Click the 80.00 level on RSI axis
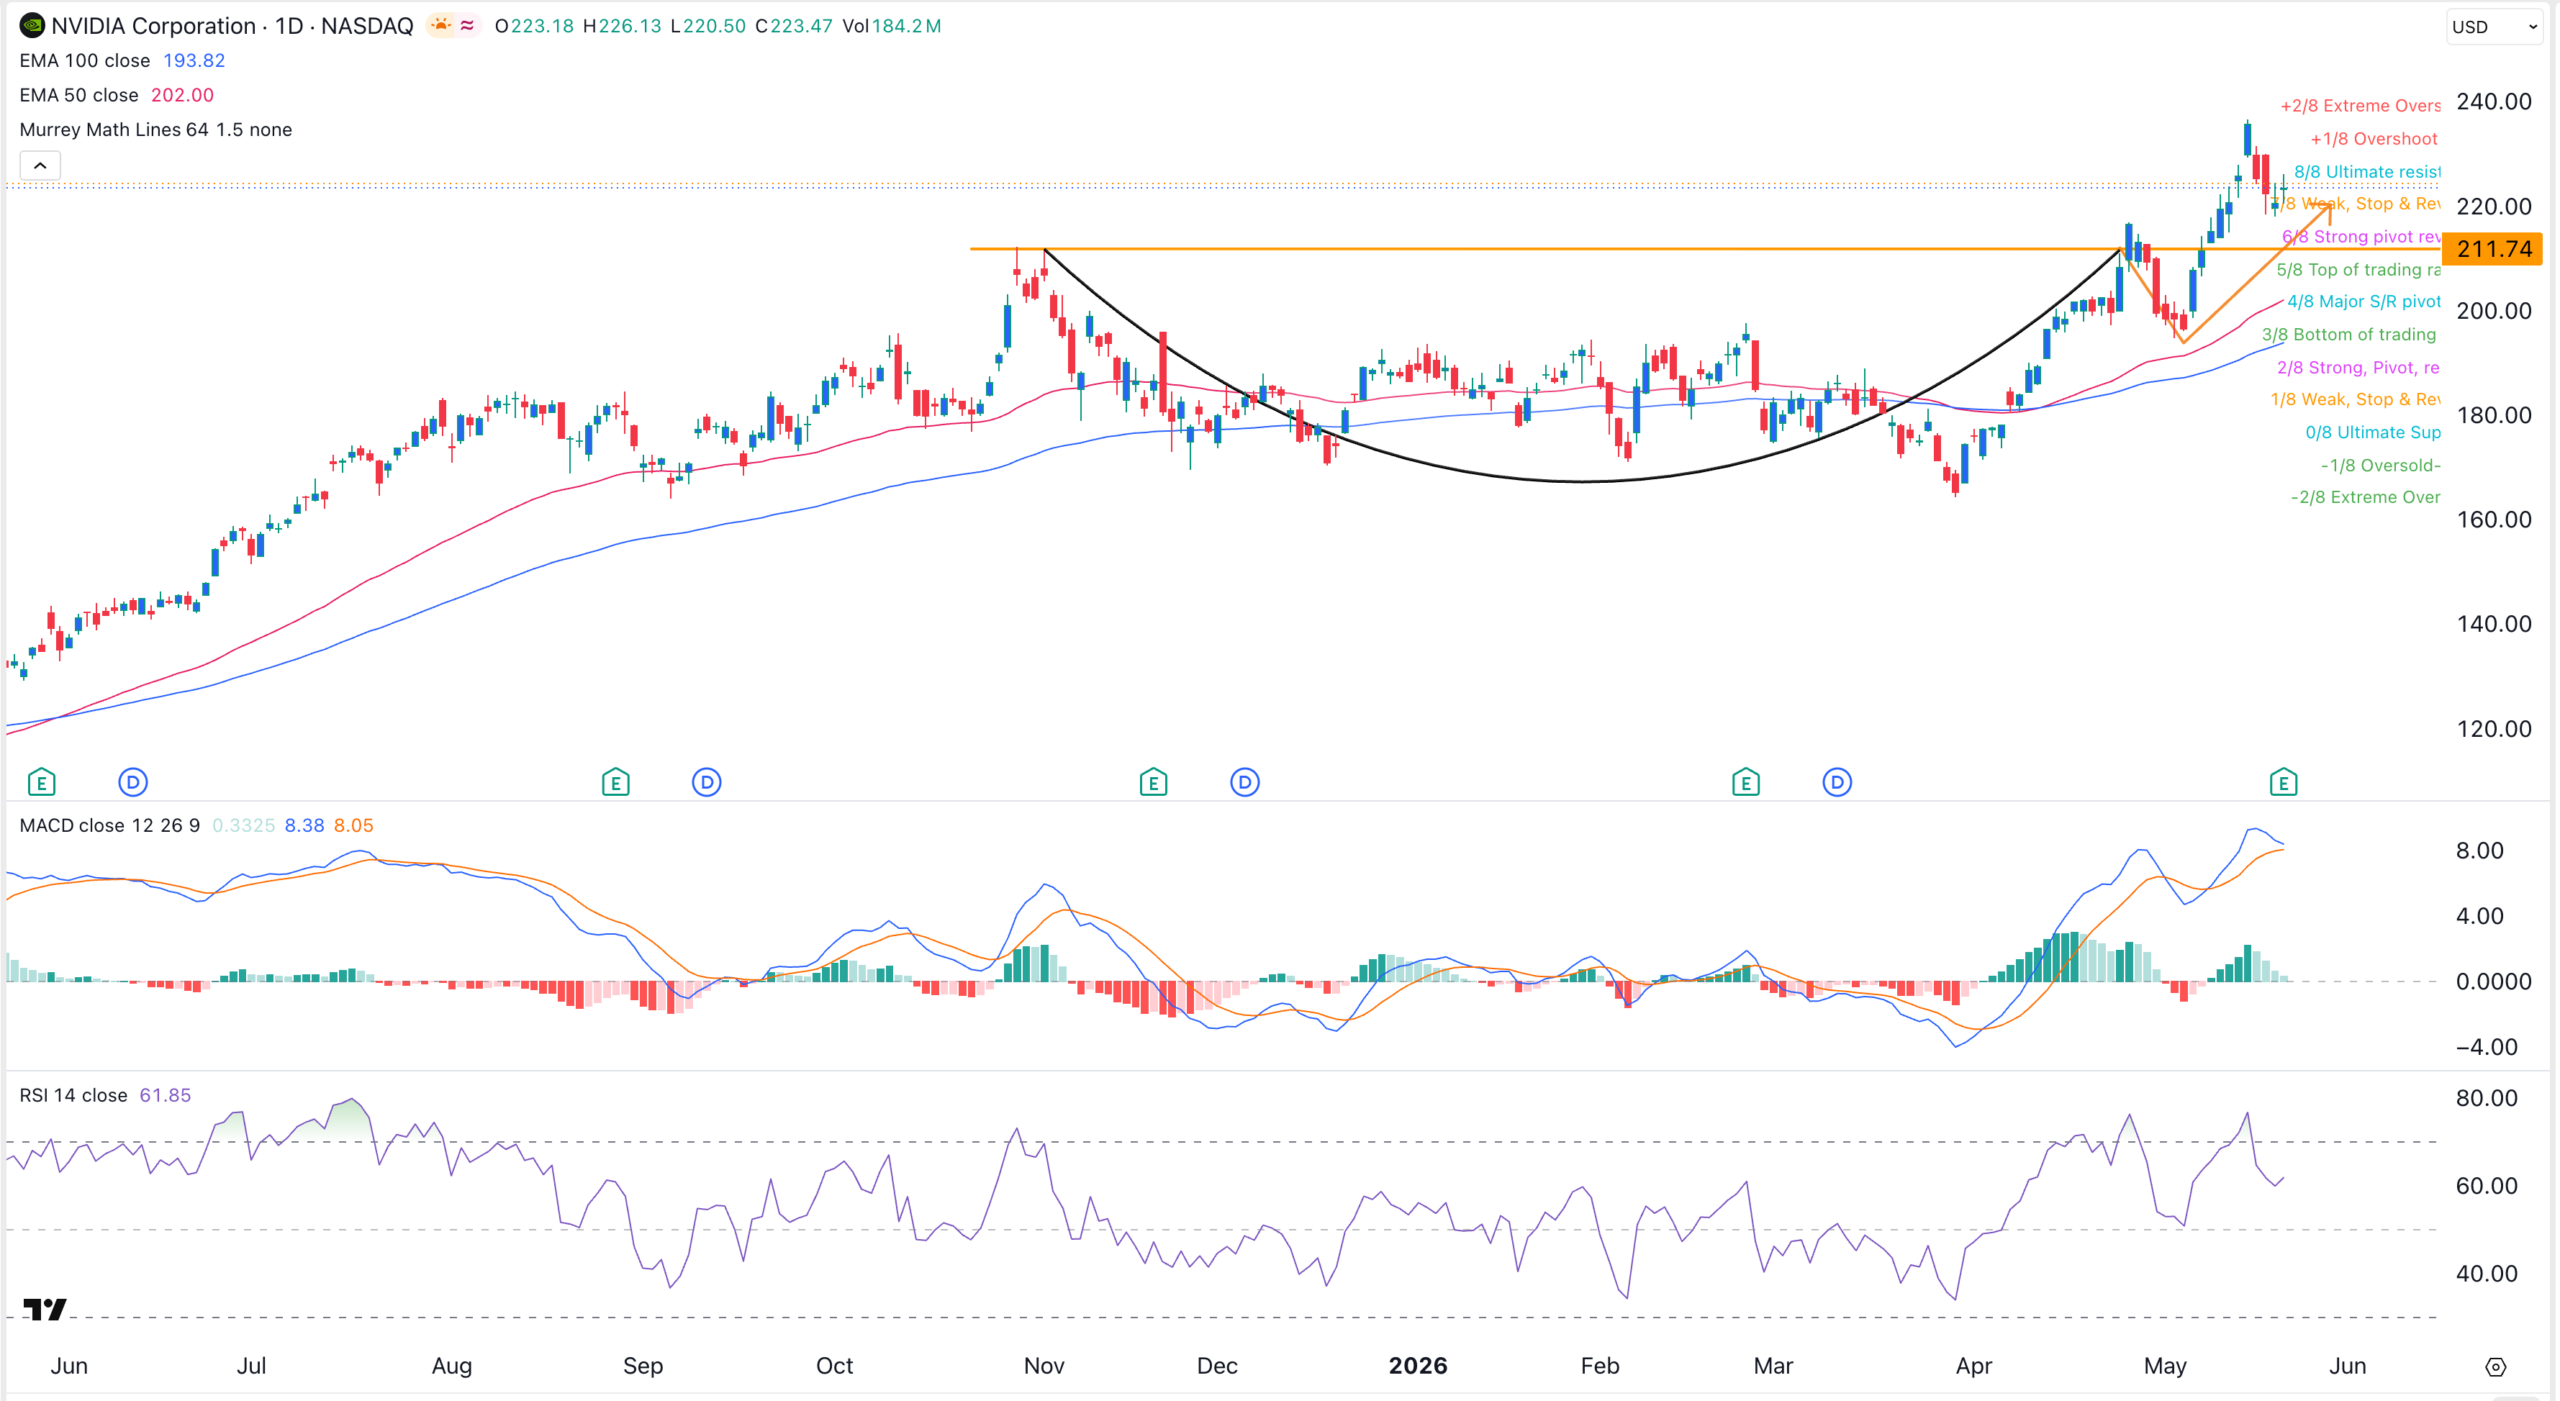Viewport: 2560px width, 1401px height. pos(2487,1098)
